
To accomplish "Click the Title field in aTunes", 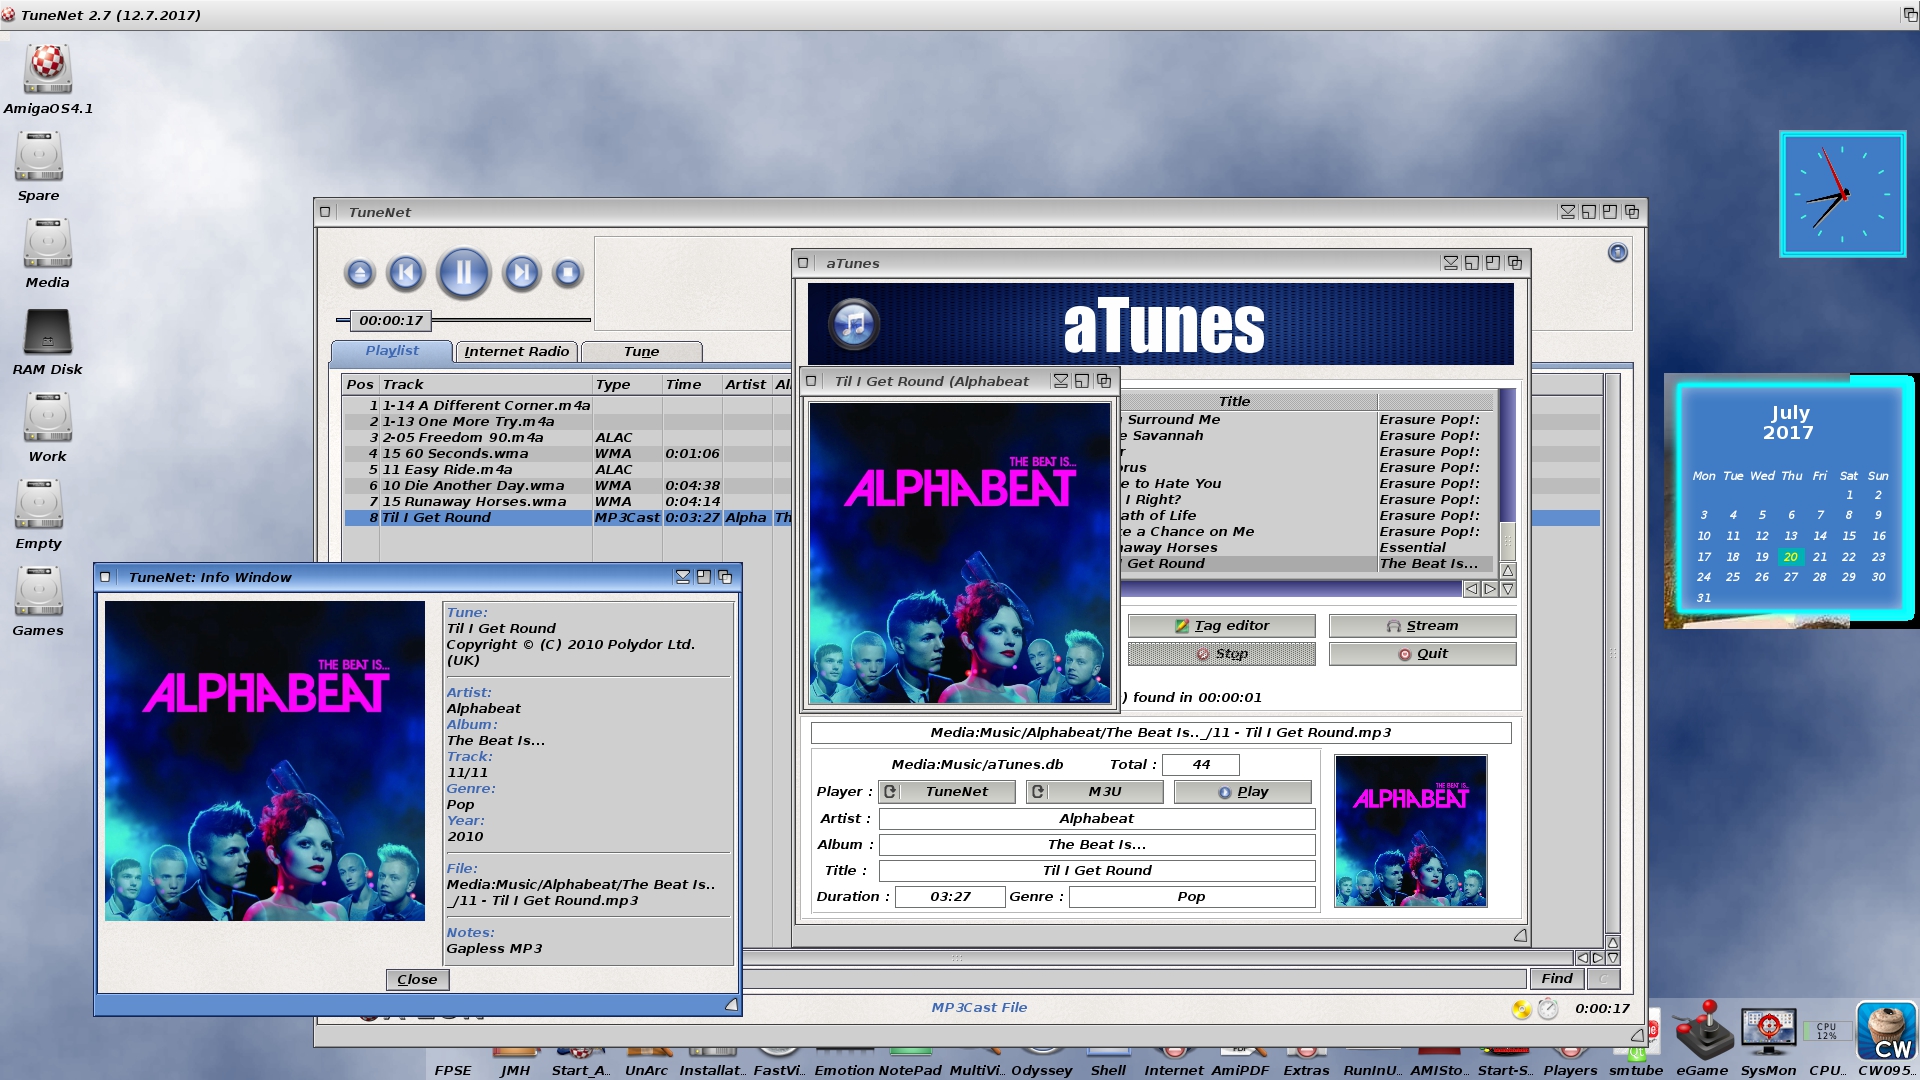I will (x=1096, y=871).
